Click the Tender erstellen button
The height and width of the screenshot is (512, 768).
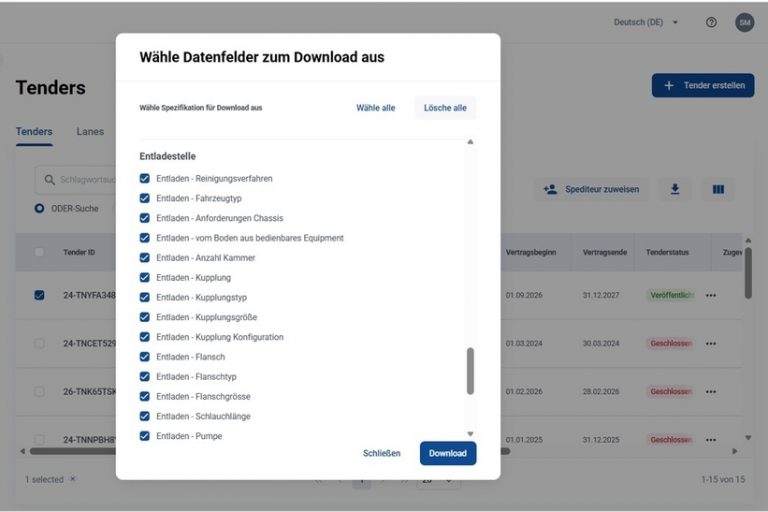(703, 85)
